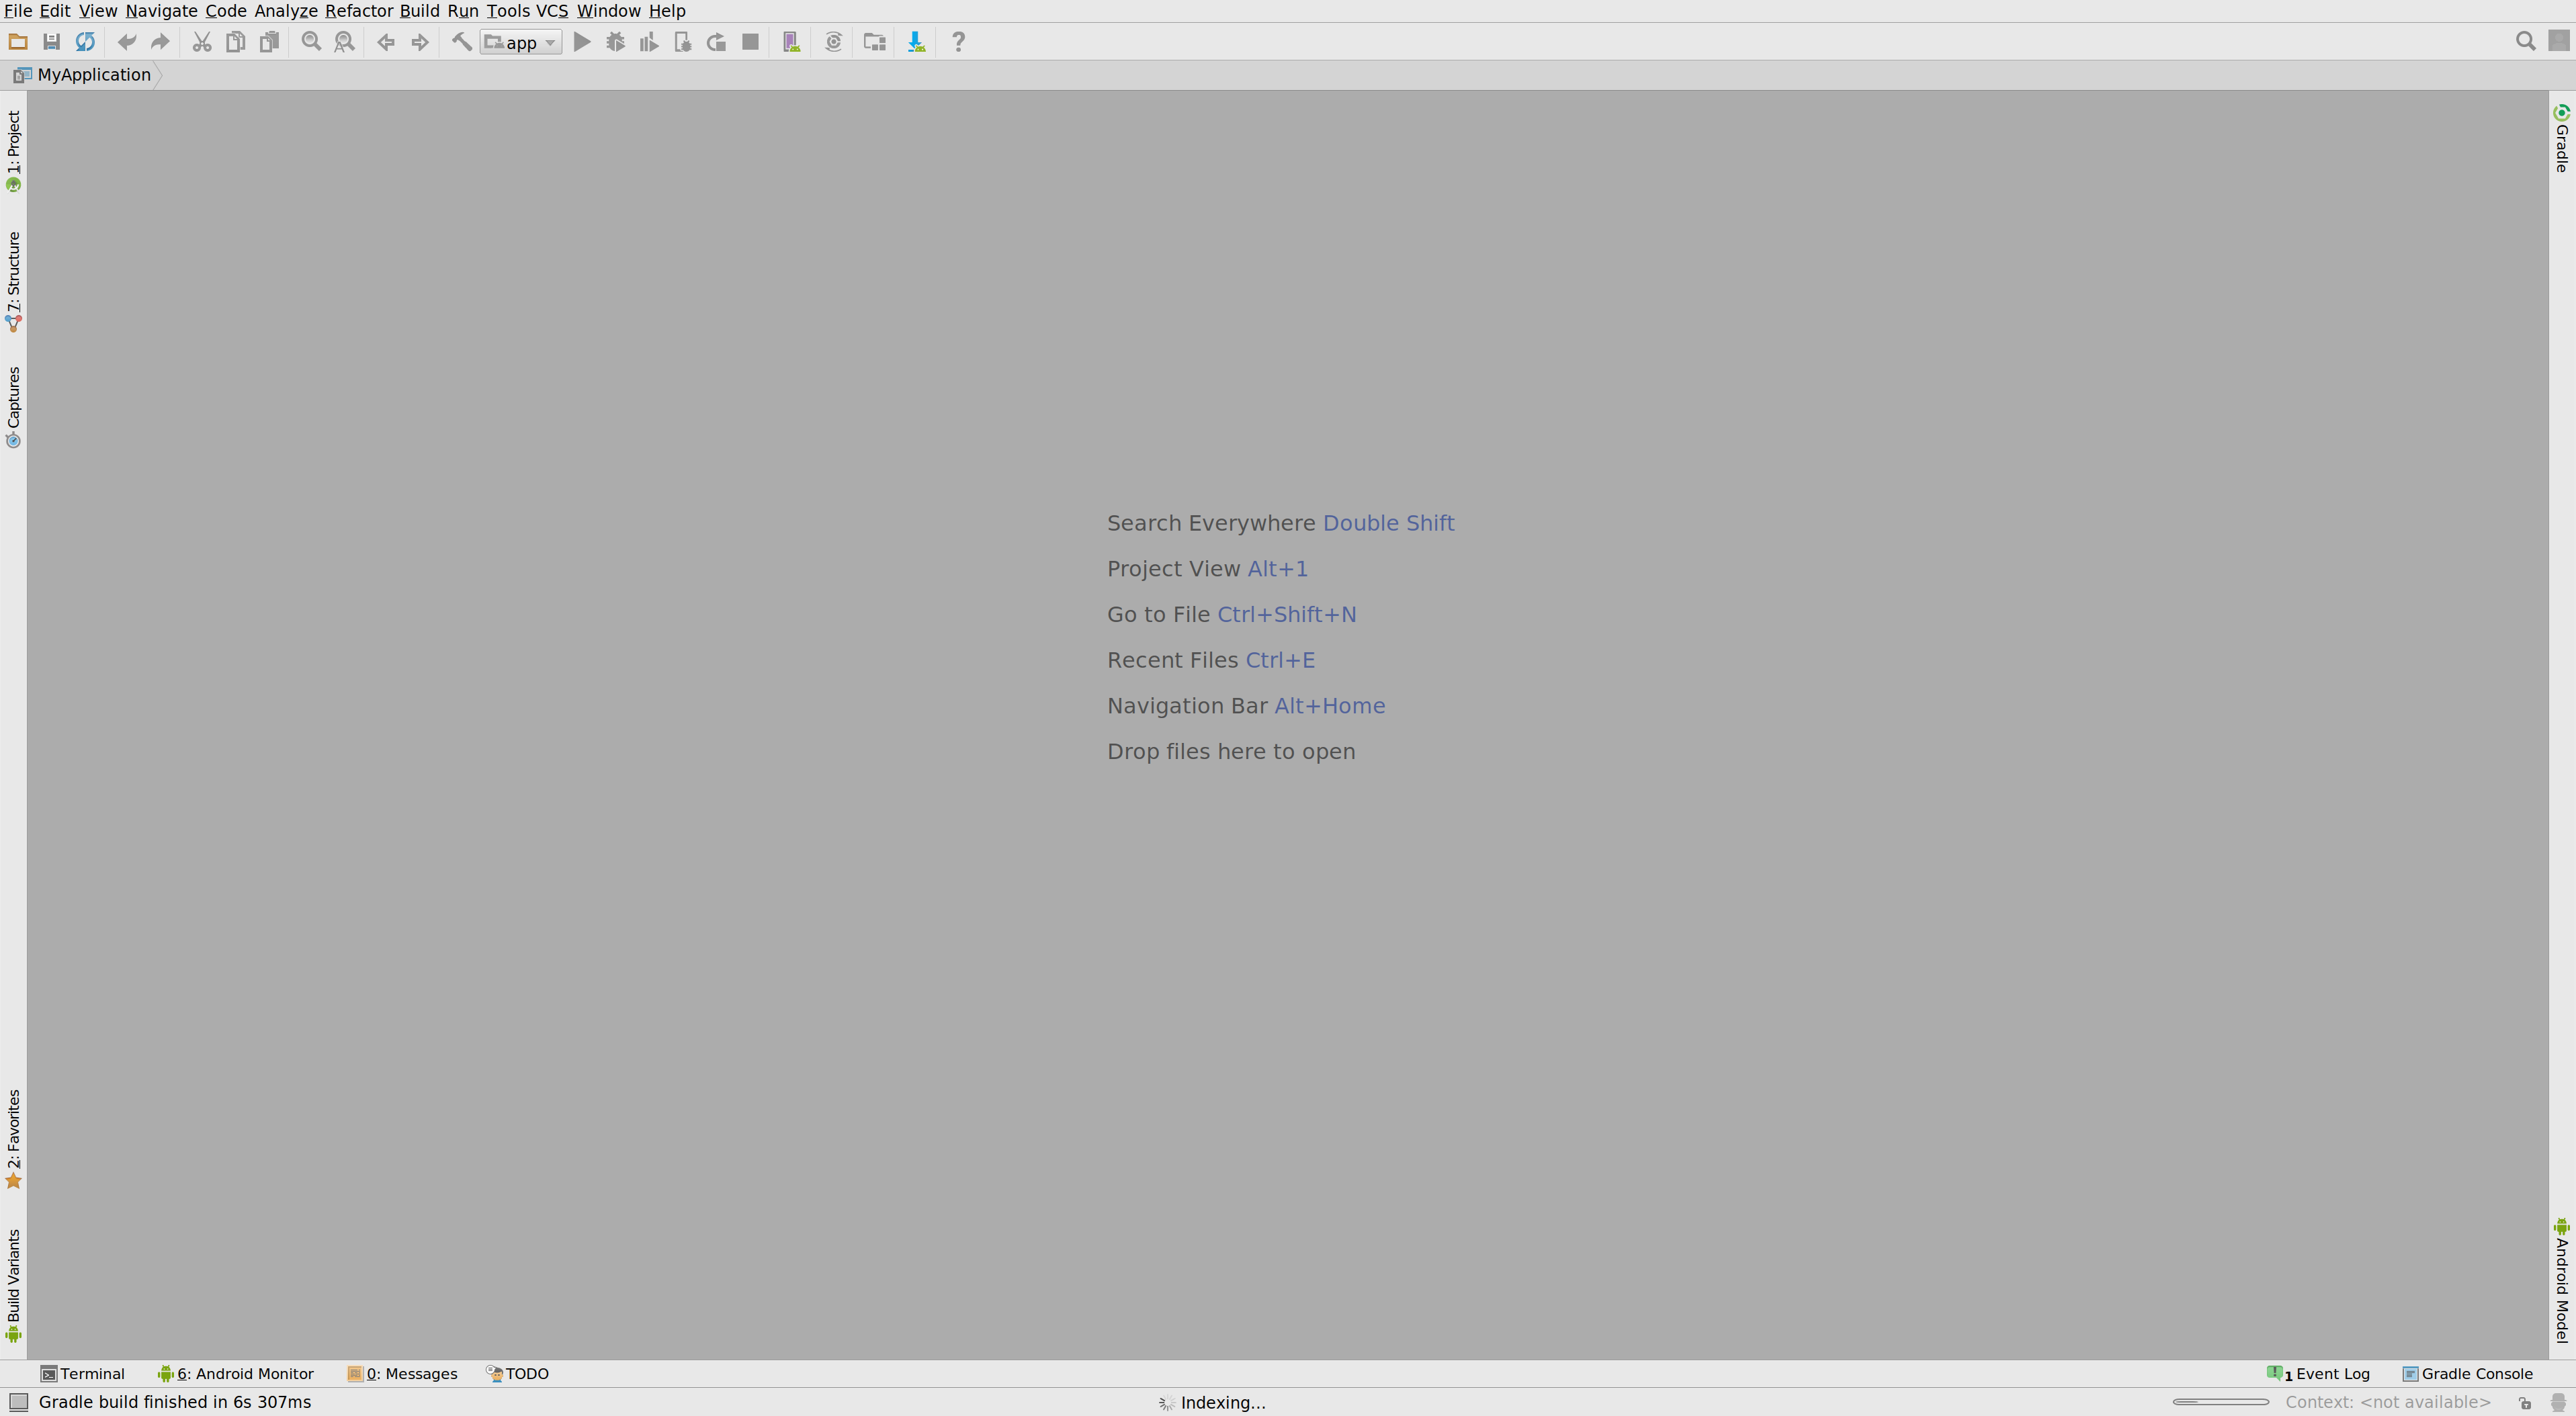Open the Run menu
This screenshot has width=2576, height=1416.
point(463,11)
